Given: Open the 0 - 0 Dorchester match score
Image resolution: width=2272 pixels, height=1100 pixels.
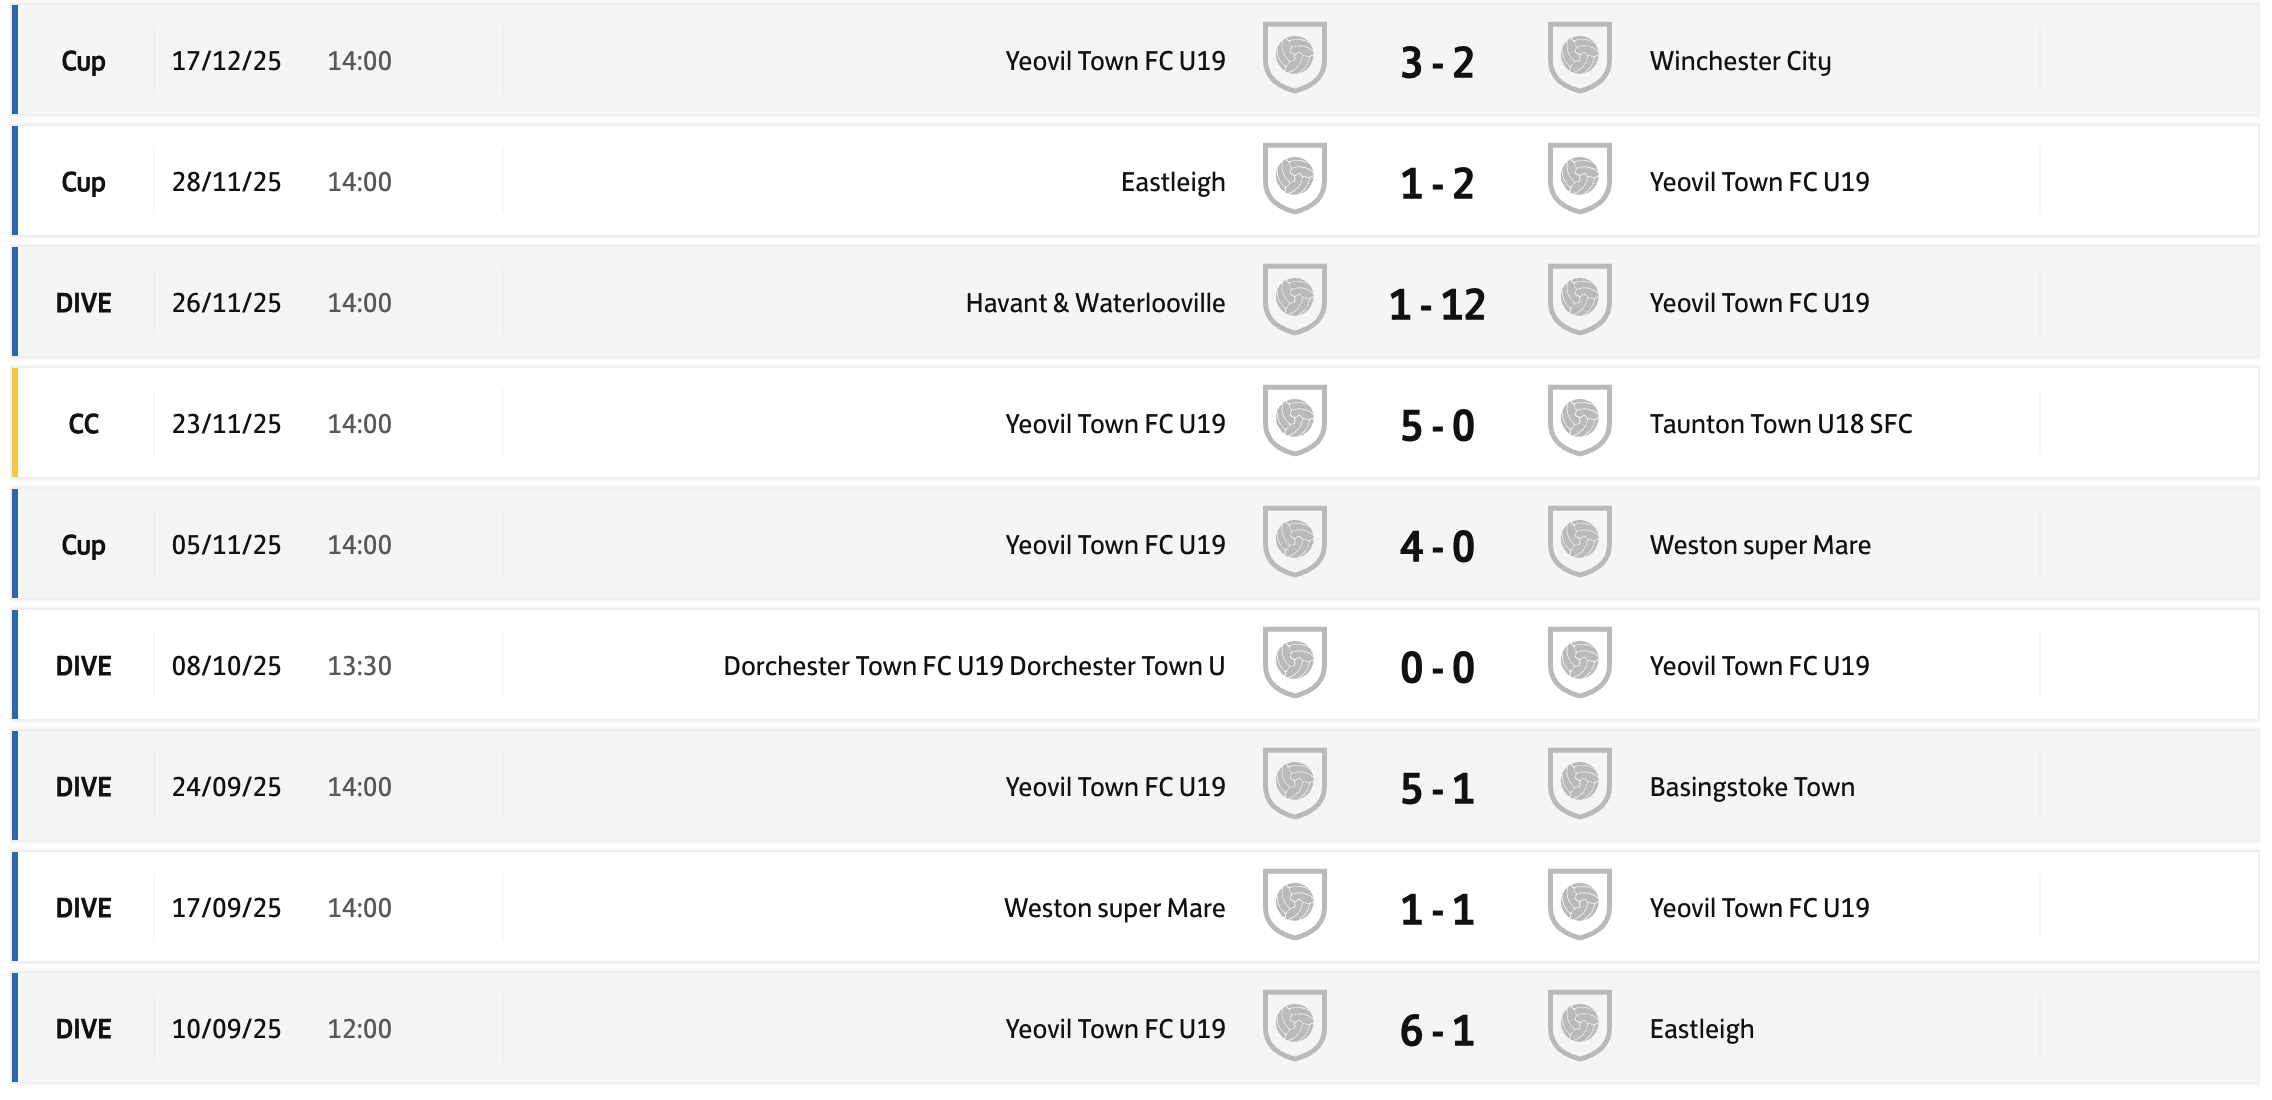Looking at the screenshot, I should (1437, 667).
